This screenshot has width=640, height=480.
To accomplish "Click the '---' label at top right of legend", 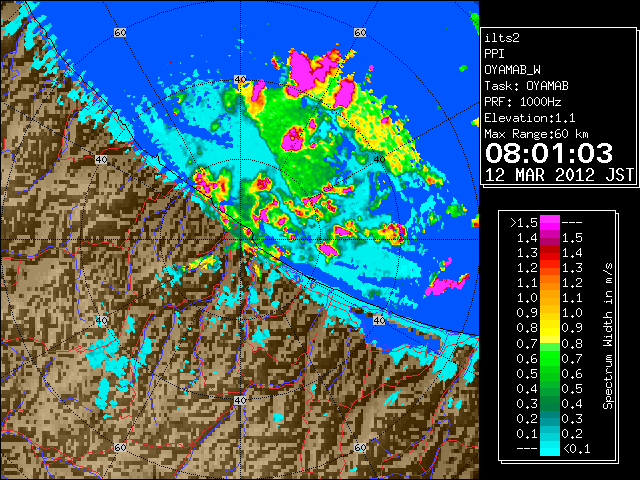I will coord(572,223).
